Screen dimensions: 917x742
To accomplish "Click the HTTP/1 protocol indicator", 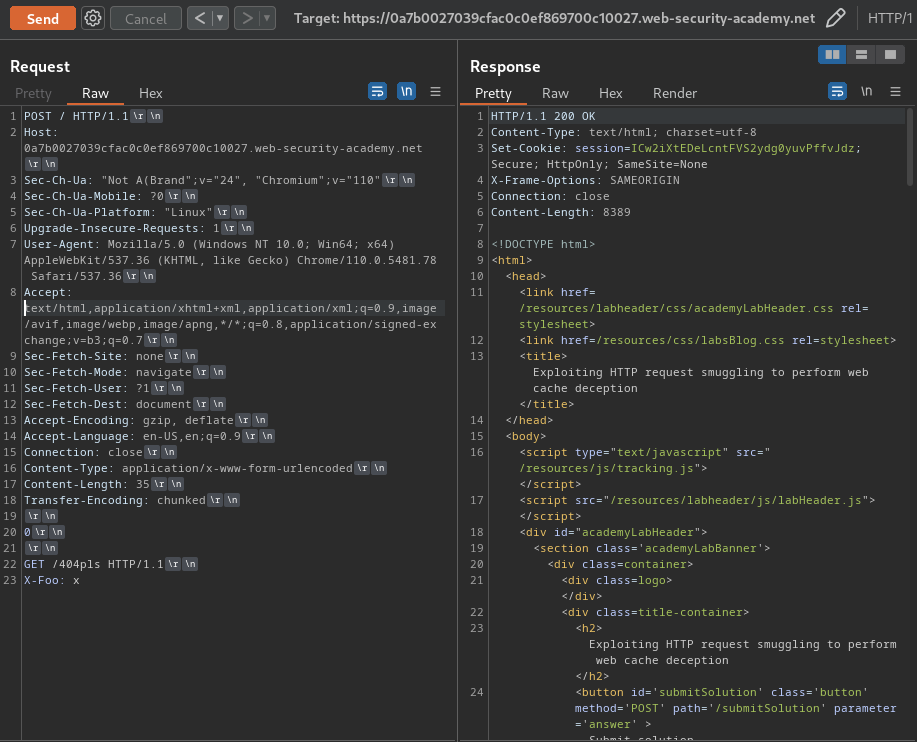I will coord(890,19).
